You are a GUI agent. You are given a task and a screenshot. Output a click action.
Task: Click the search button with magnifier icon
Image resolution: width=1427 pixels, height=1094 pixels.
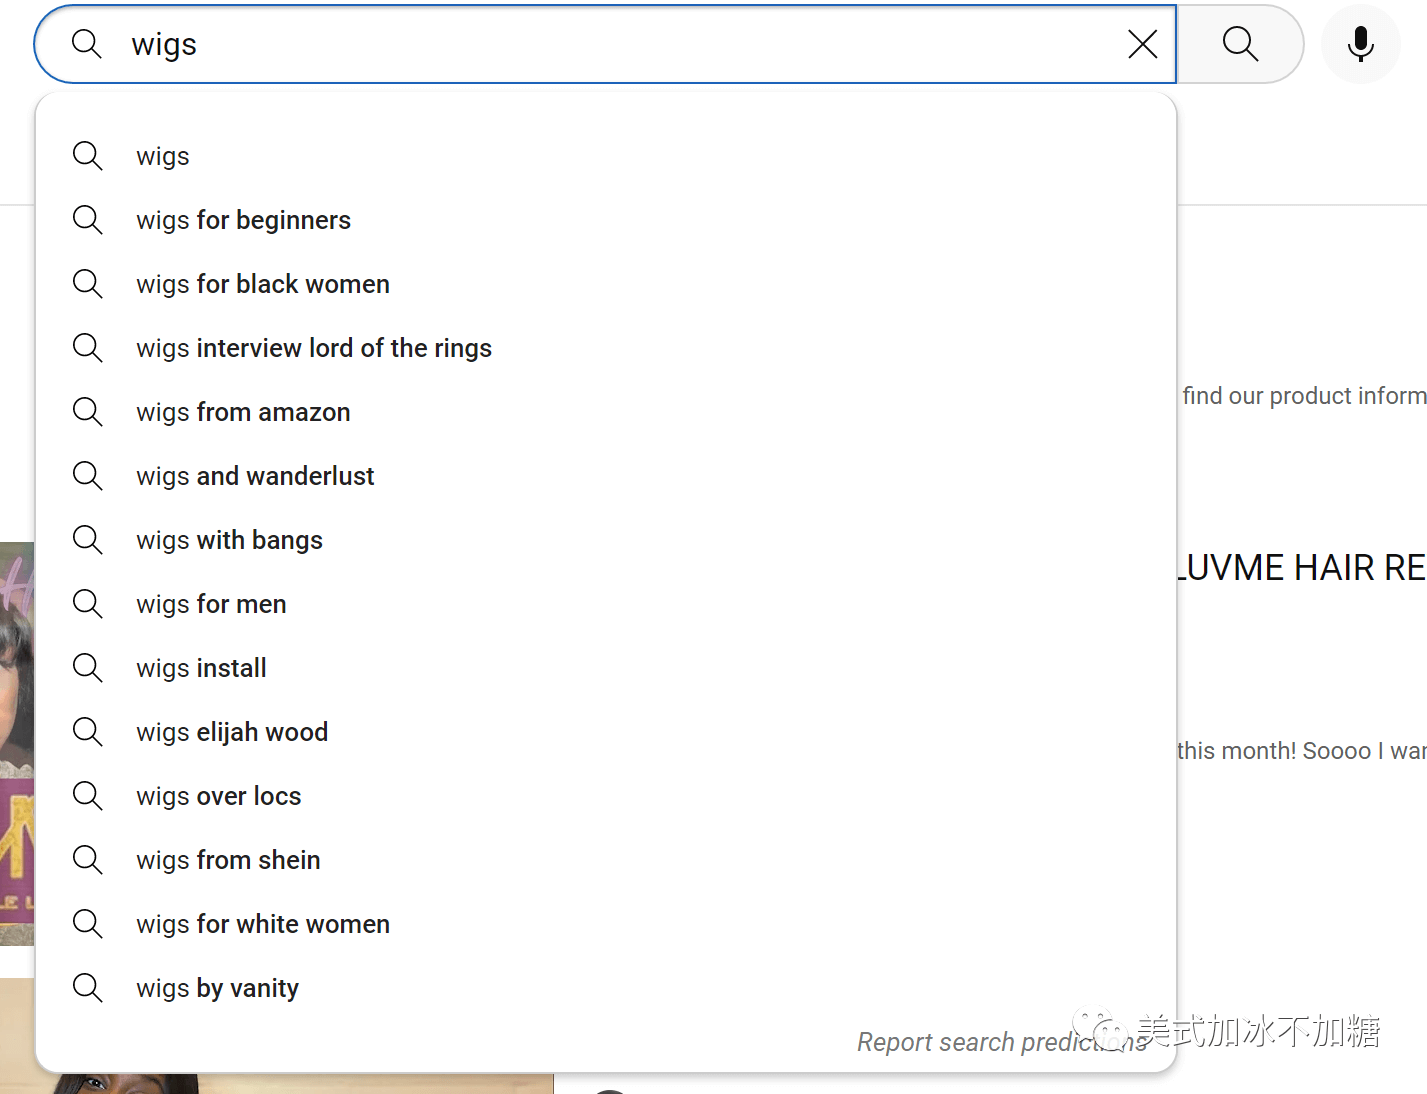pos(1240,44)
